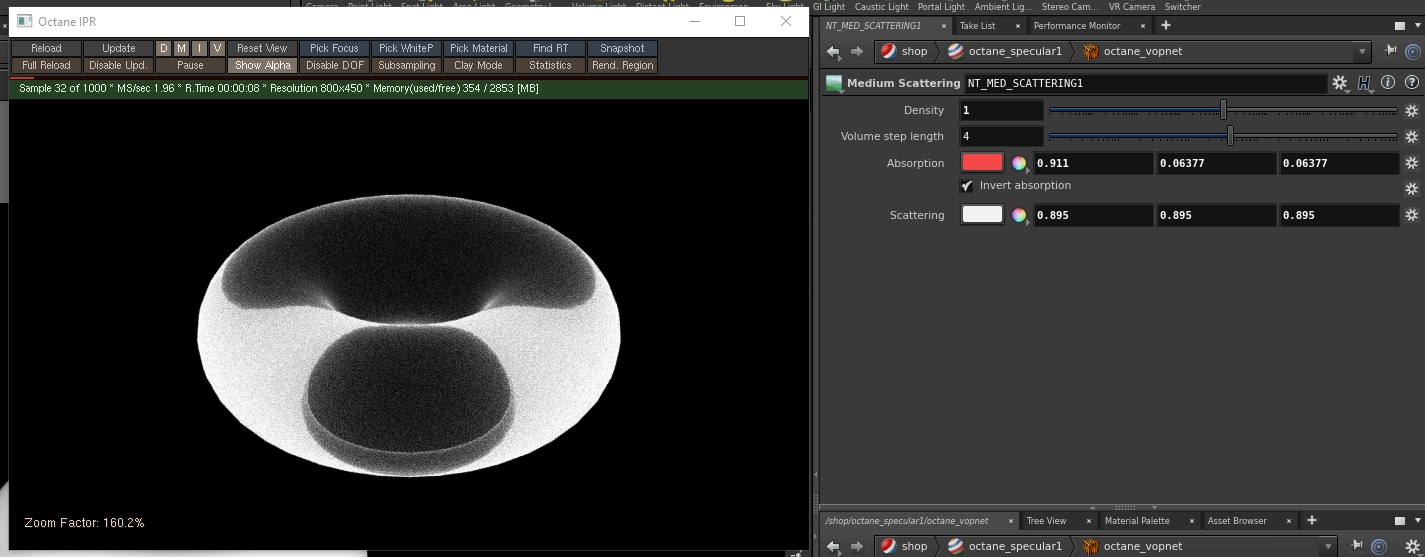Click the back arrow in the top path bar
1425x557 pixels.
tap(832, 51)
